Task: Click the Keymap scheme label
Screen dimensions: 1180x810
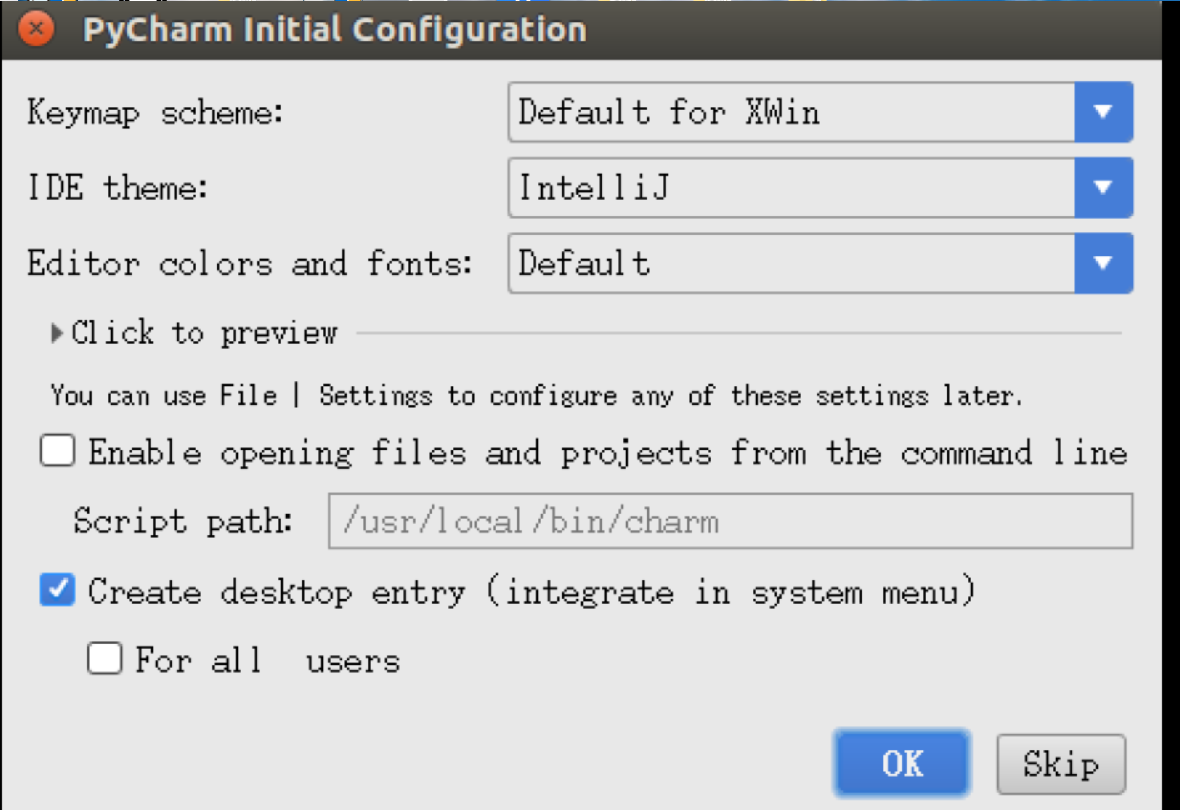Action: (x=156, y=113)
